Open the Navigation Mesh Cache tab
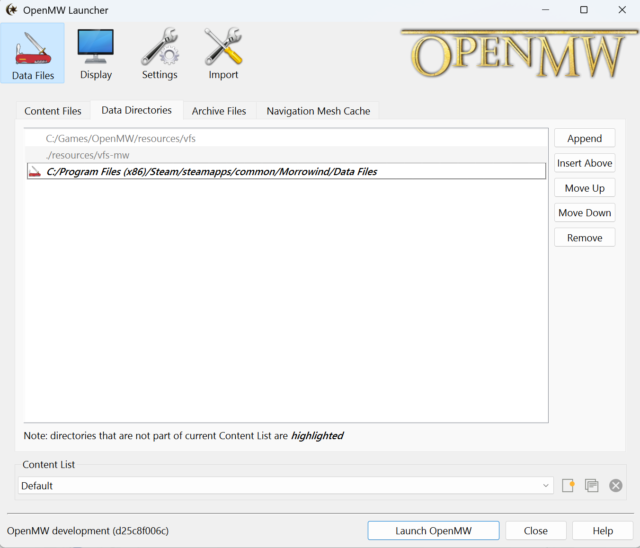This screenshot has height=548, width=640. point(318,111)
